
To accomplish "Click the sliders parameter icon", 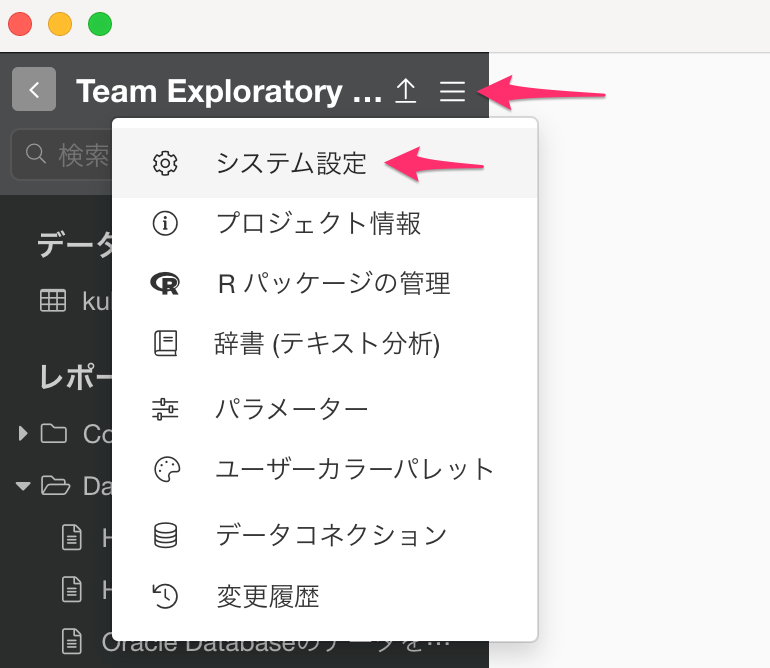I will click(x=165, y=409).
